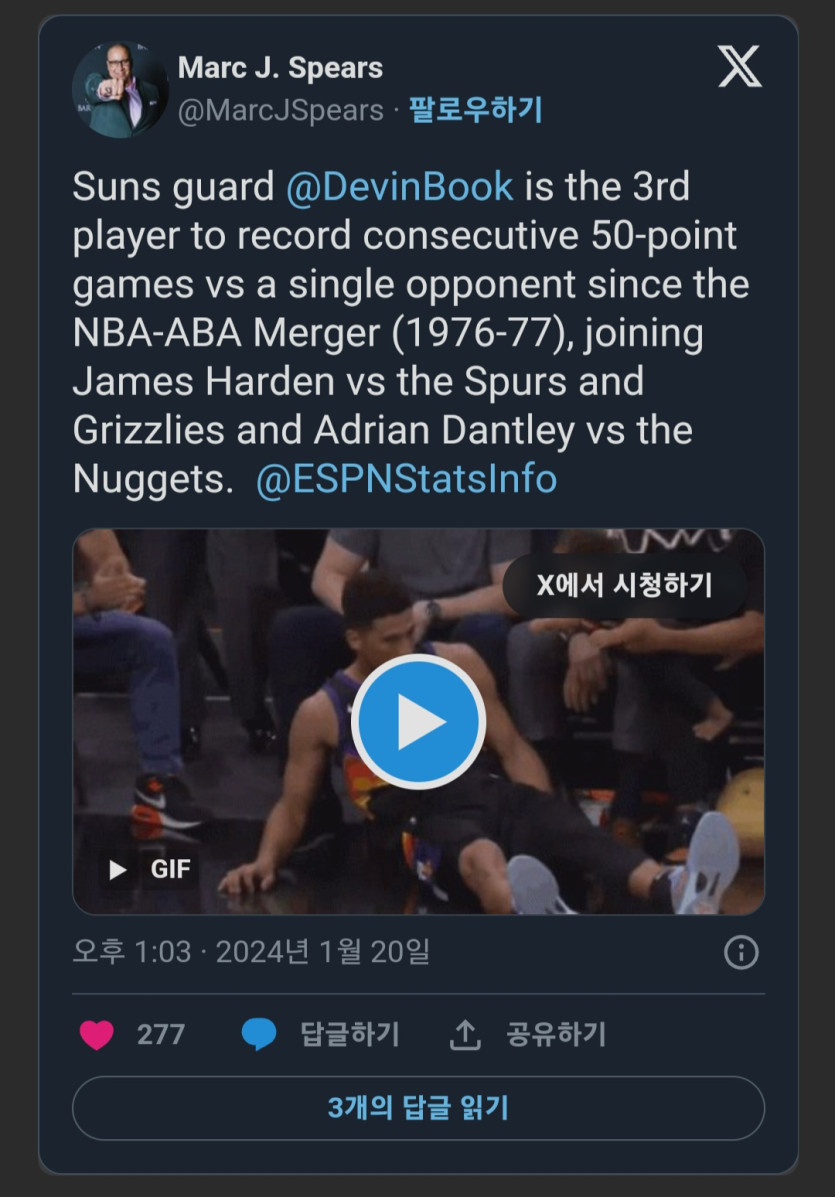Click the share upload arrow icon

pyautogui.click(x=465, y=1035)
